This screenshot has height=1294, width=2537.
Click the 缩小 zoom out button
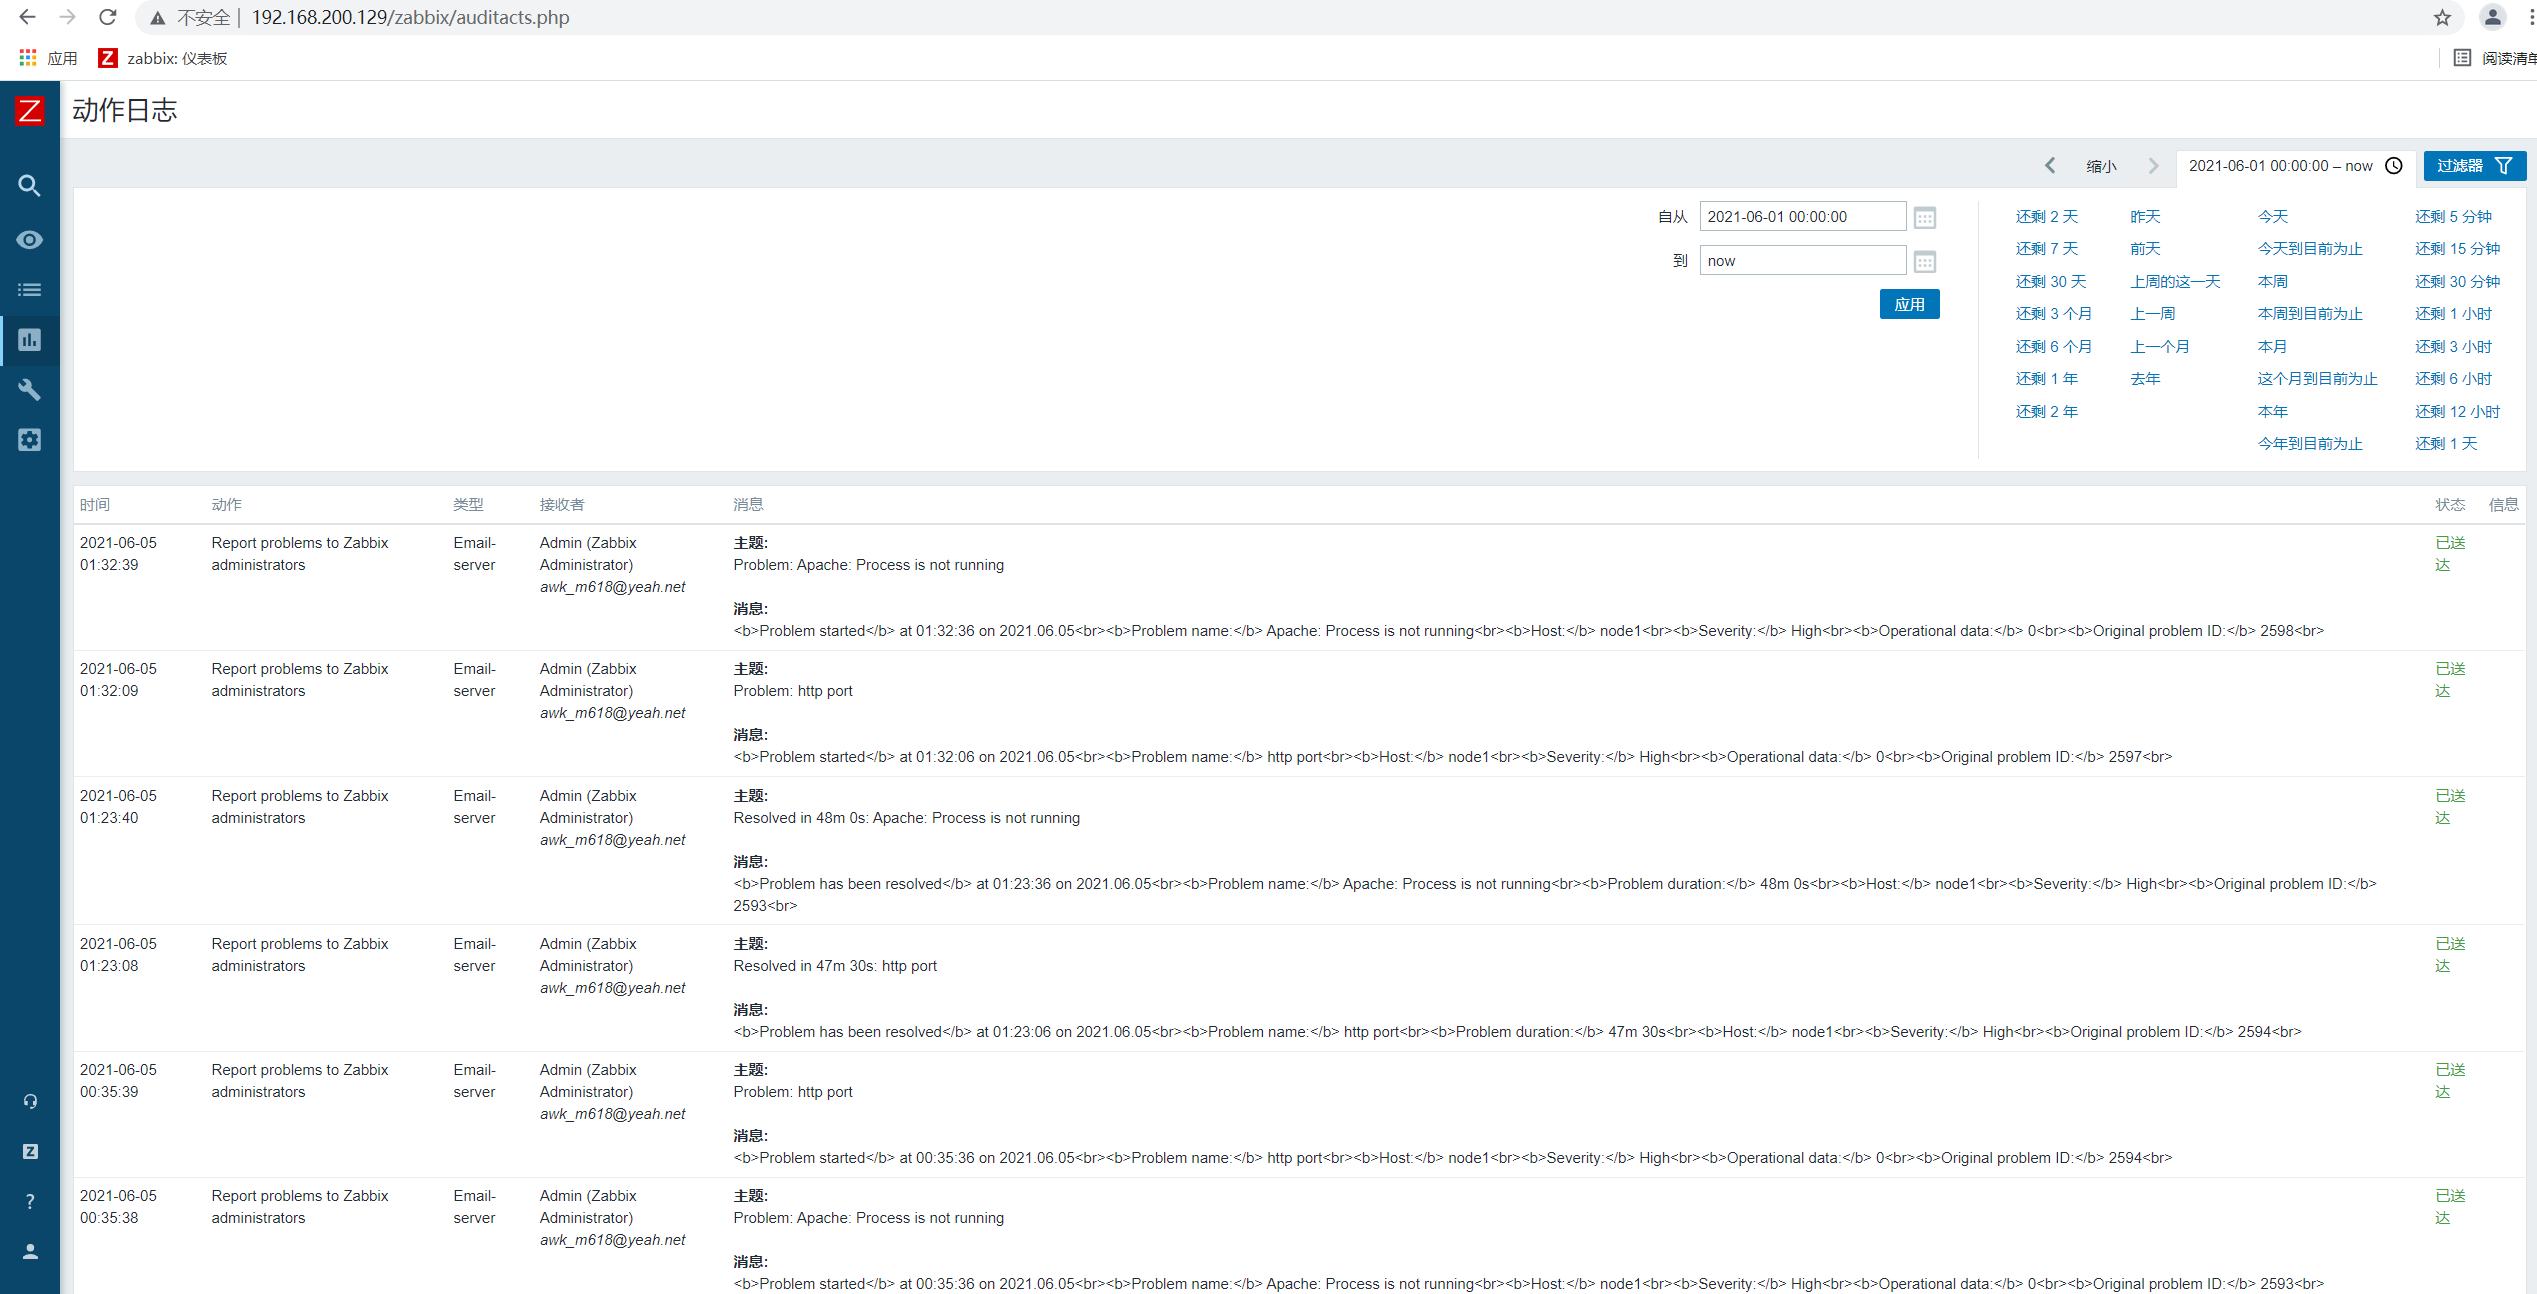coord(2101,166)
